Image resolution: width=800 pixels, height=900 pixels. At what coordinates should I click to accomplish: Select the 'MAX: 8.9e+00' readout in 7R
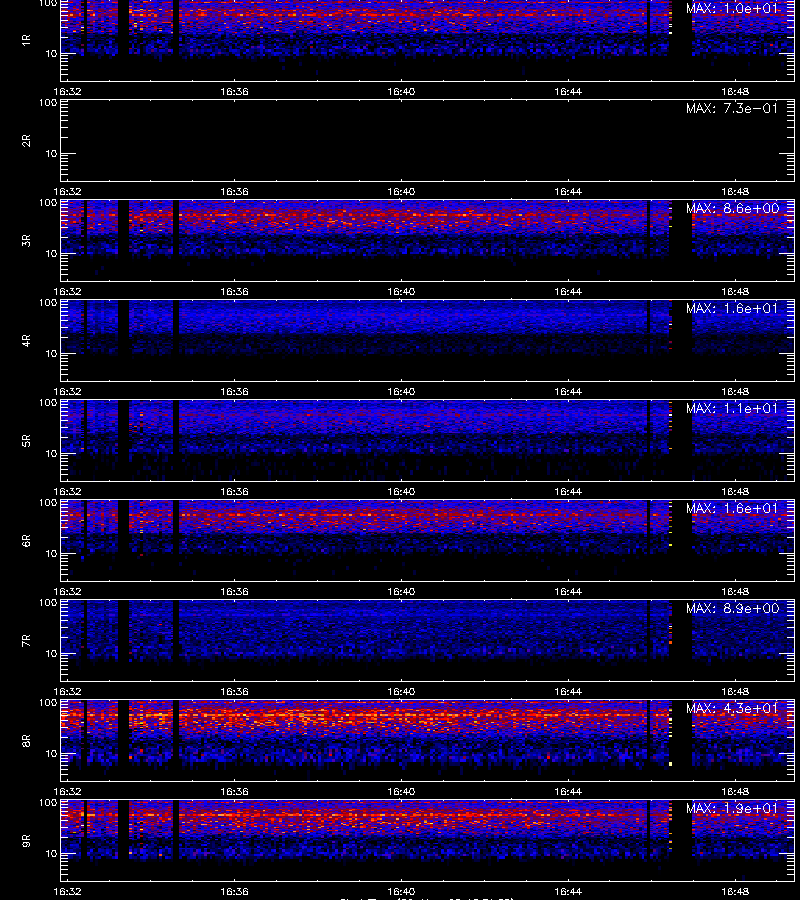tap(732, 608)
